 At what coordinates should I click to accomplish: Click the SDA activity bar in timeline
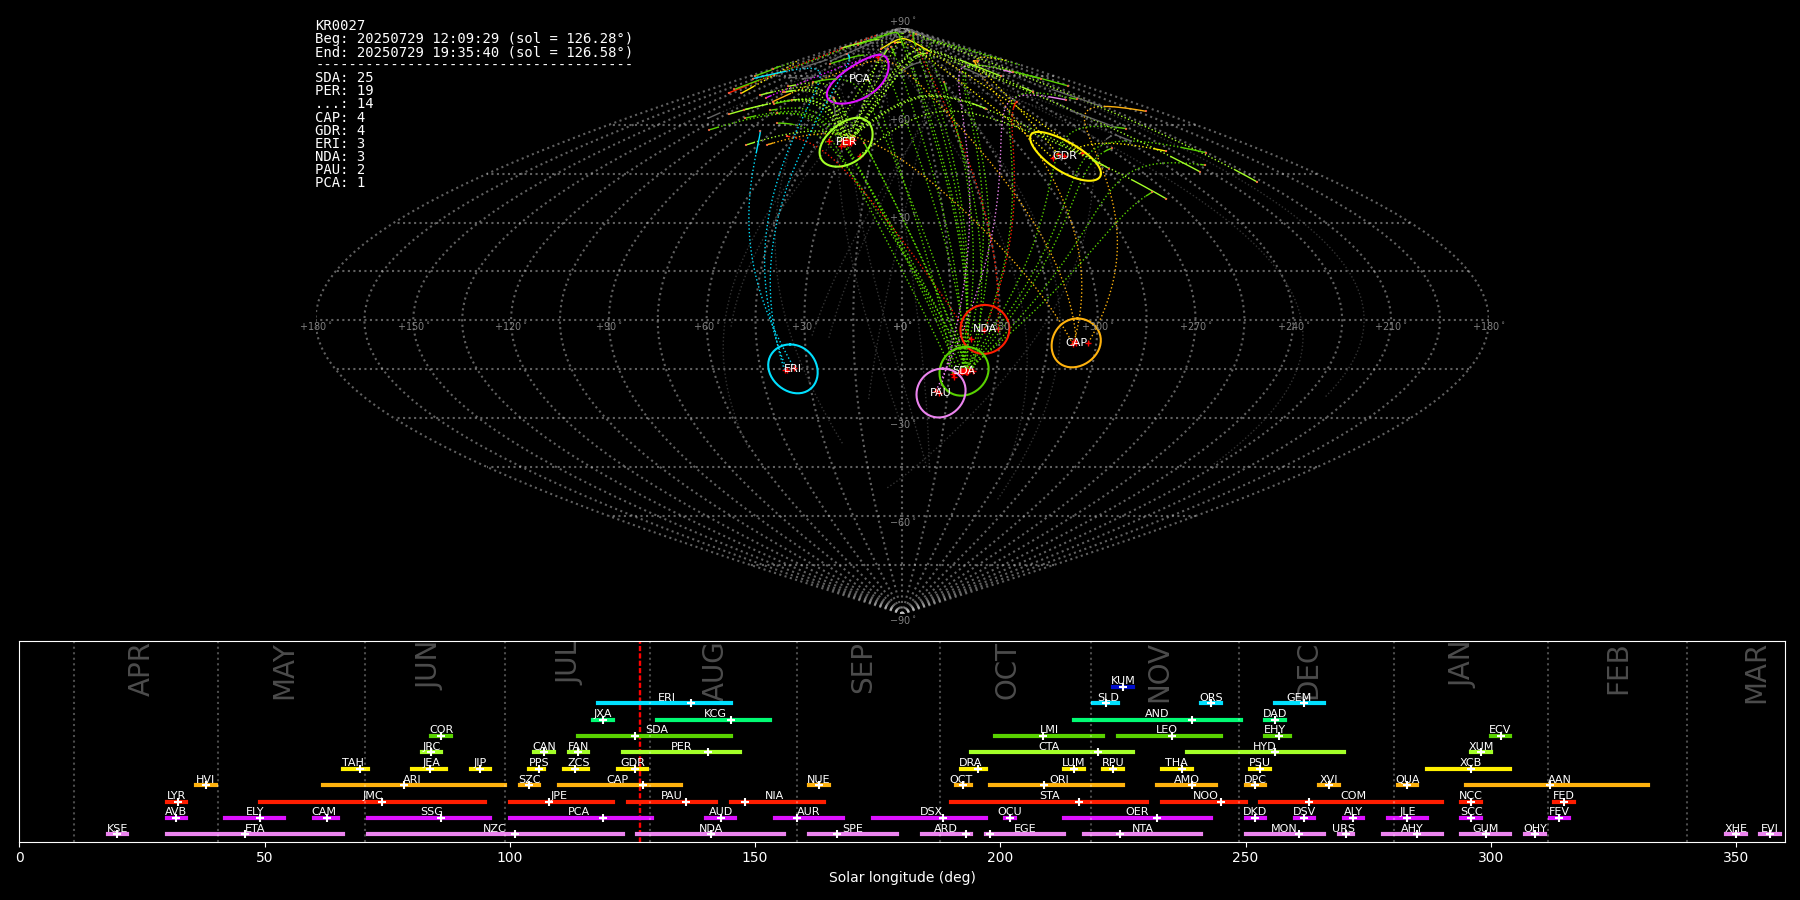click(654, 736)
